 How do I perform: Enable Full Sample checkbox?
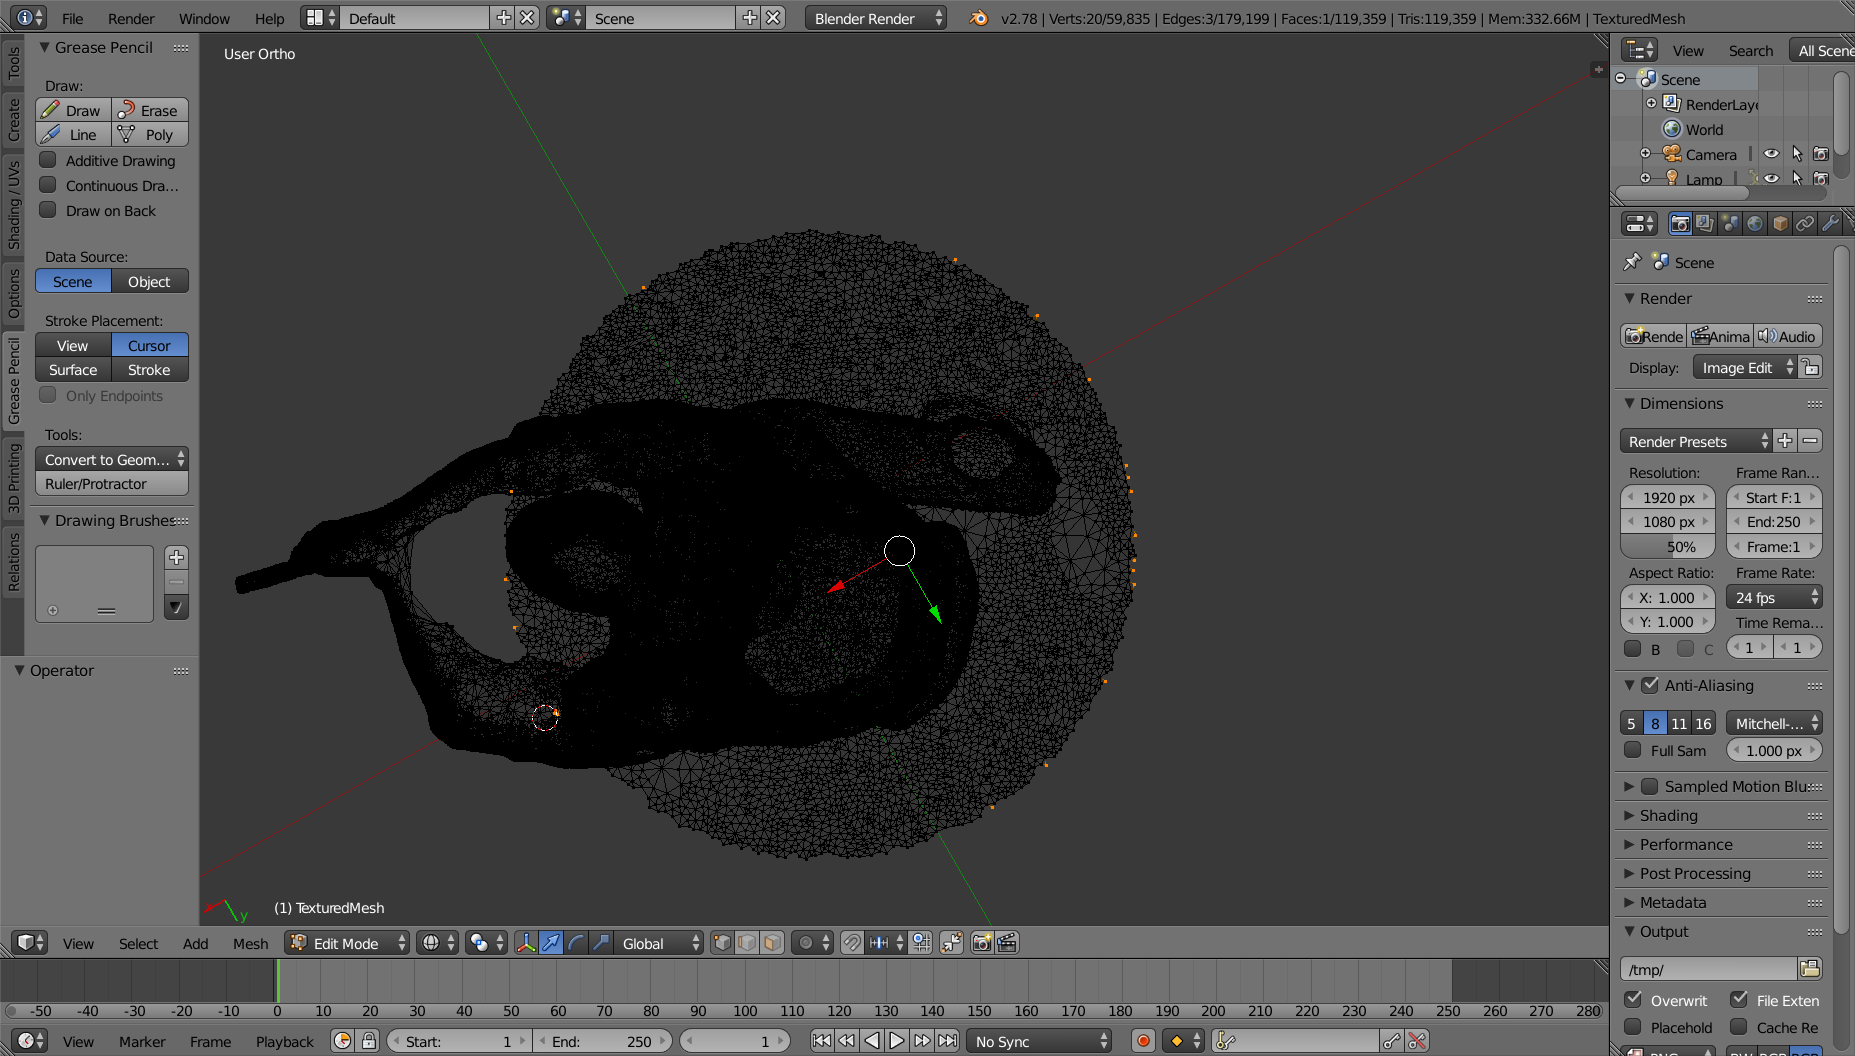(x=1633, y=750)
